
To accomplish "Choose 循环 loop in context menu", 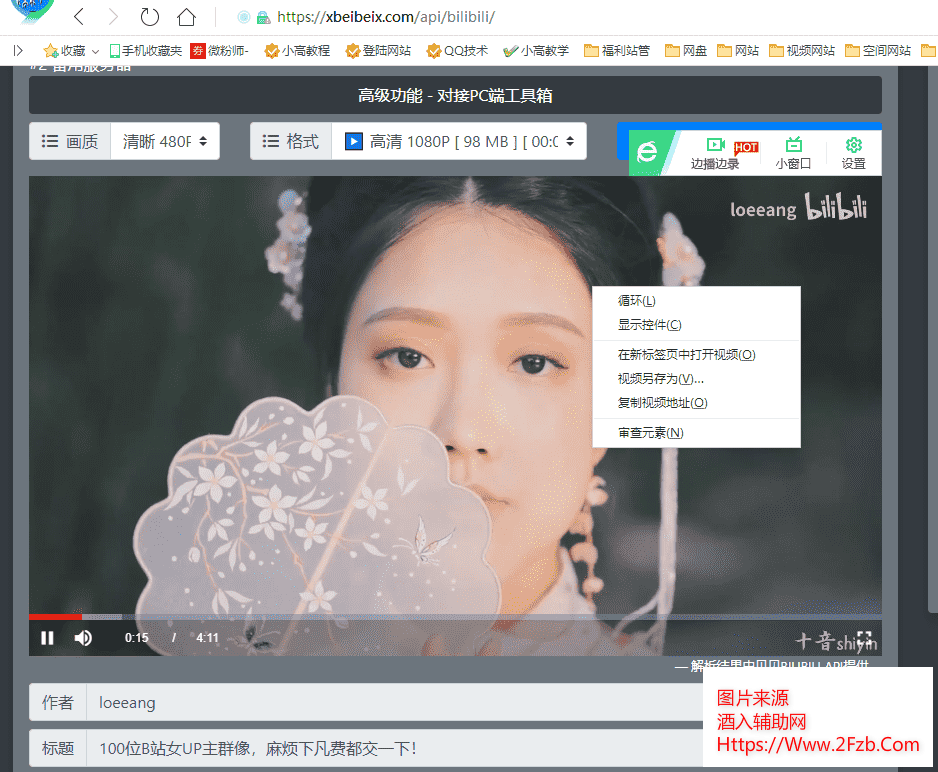I will click(637, 301).
